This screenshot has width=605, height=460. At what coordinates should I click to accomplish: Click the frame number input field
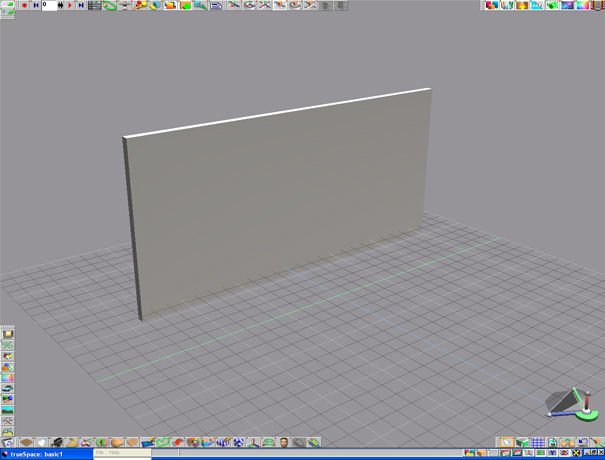pos(49,5)
